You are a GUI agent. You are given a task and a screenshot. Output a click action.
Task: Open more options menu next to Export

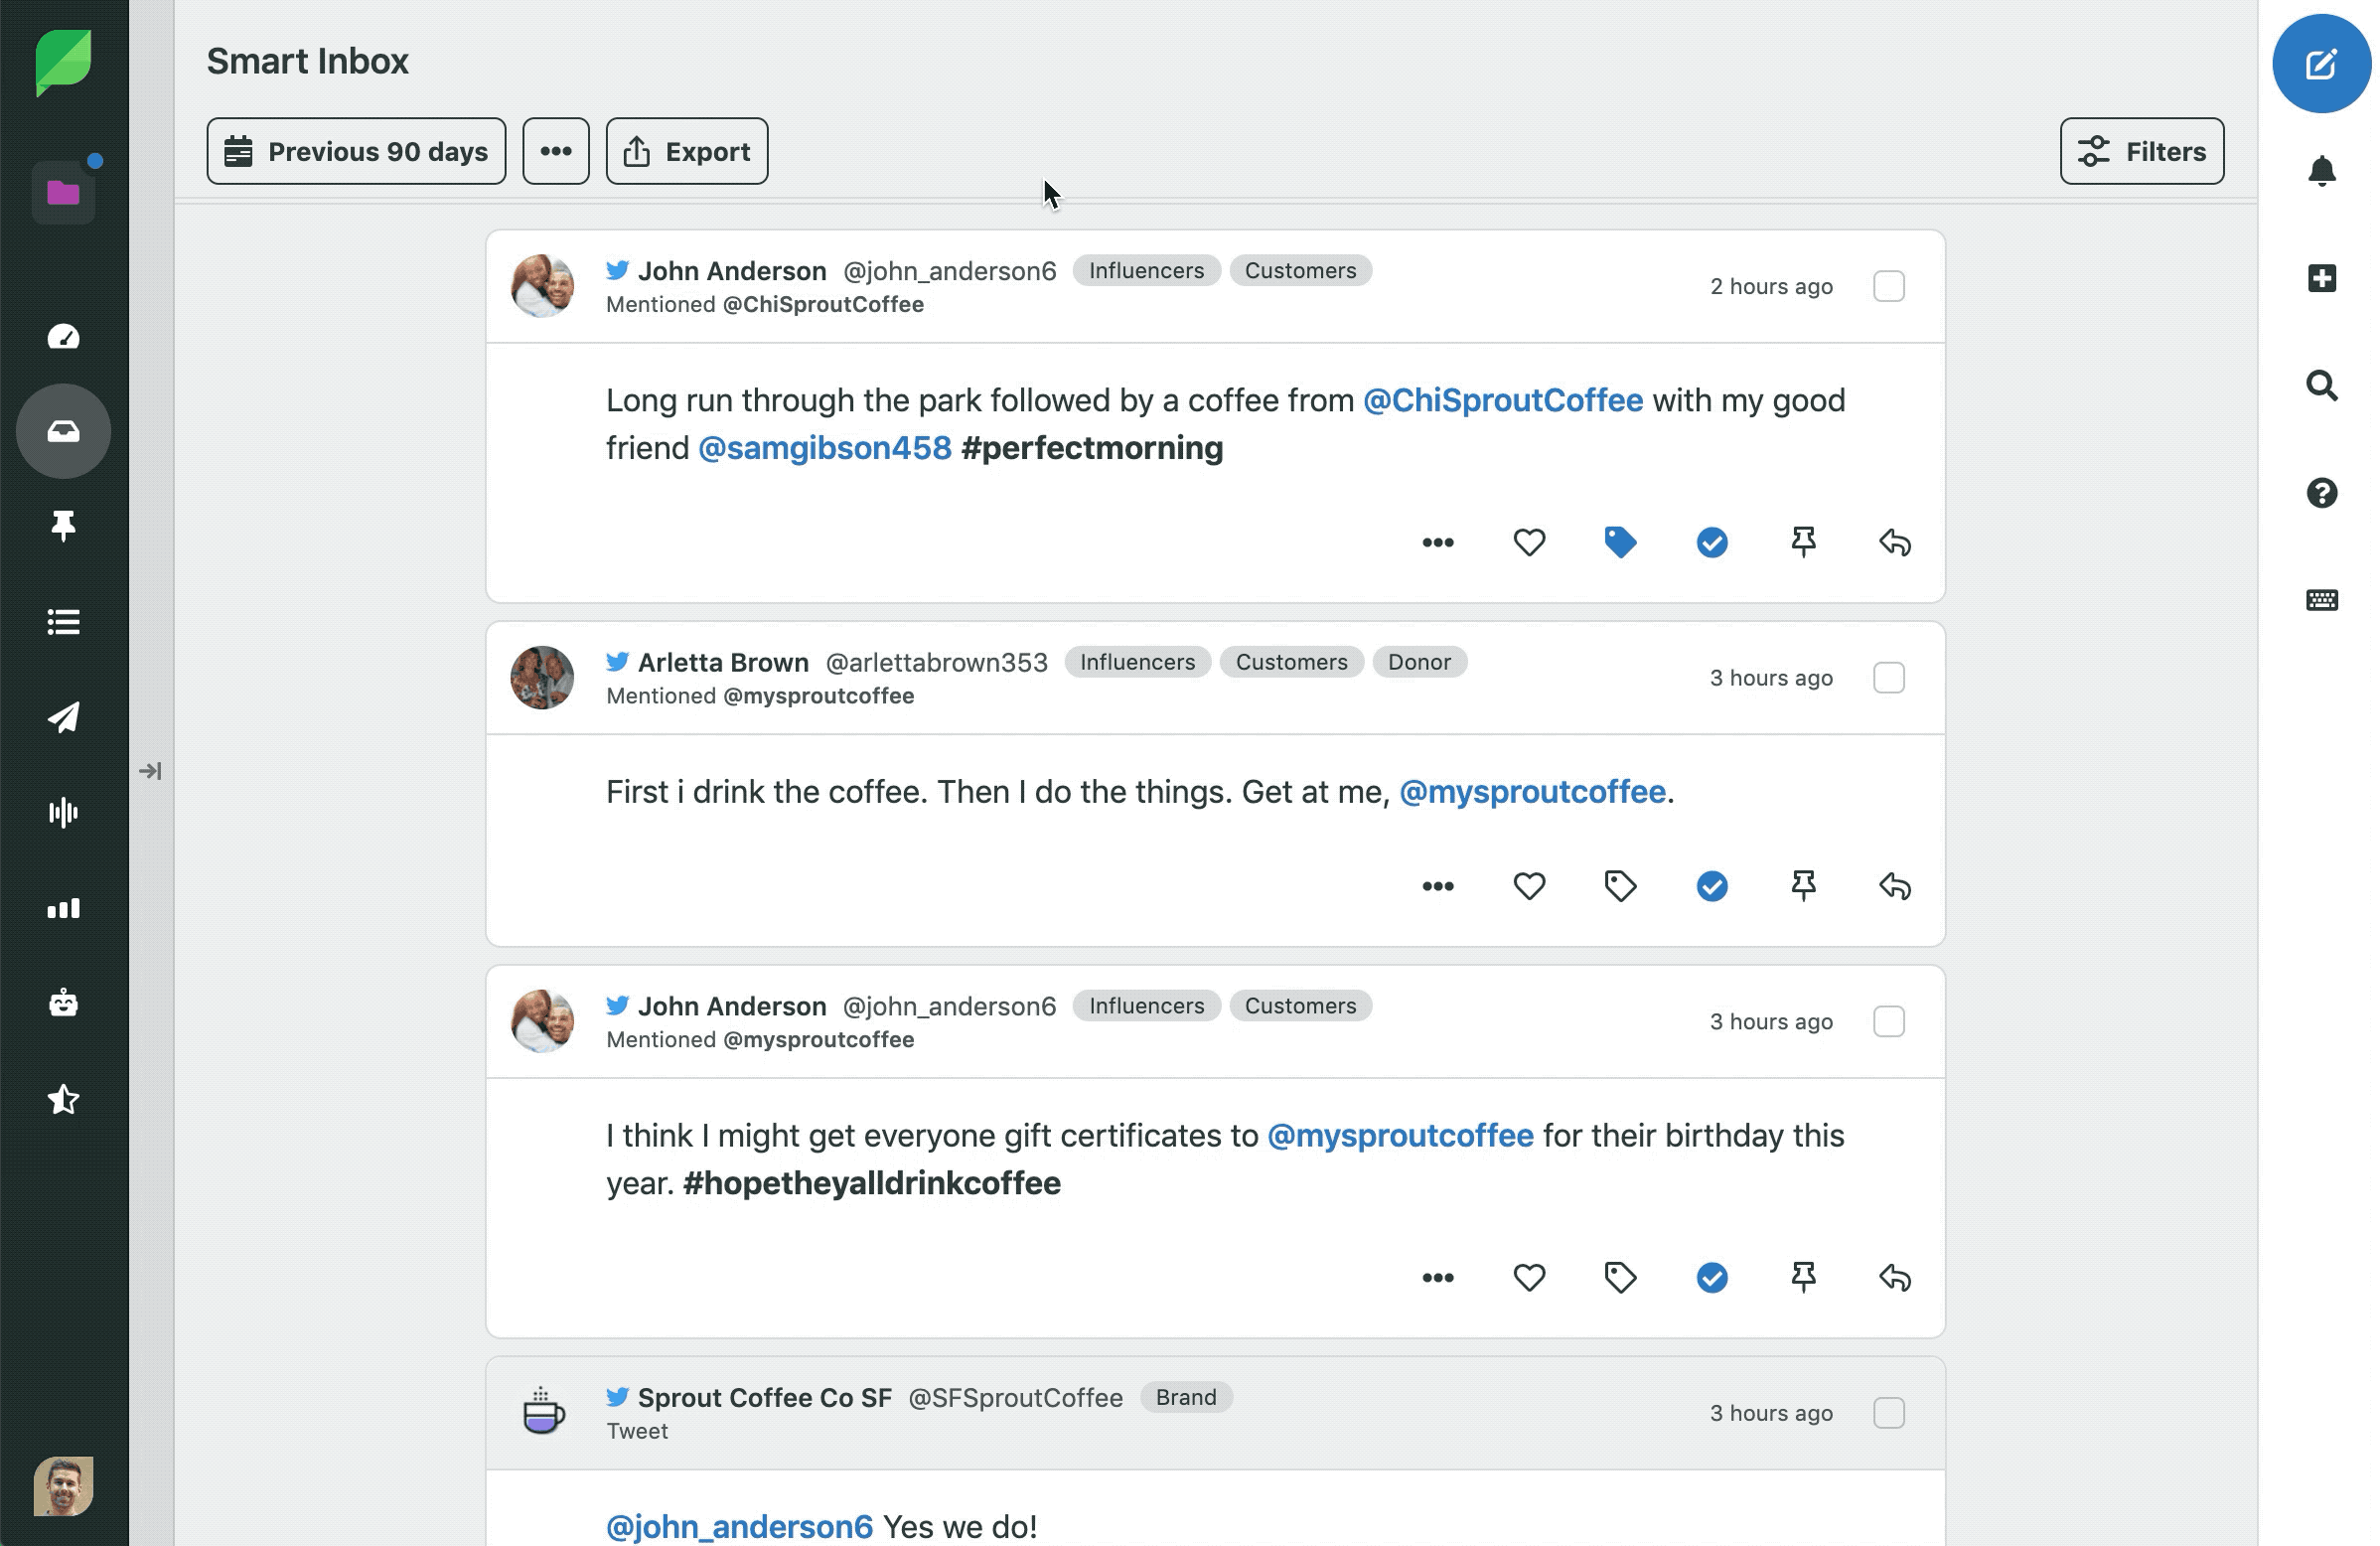pos(555,151)
